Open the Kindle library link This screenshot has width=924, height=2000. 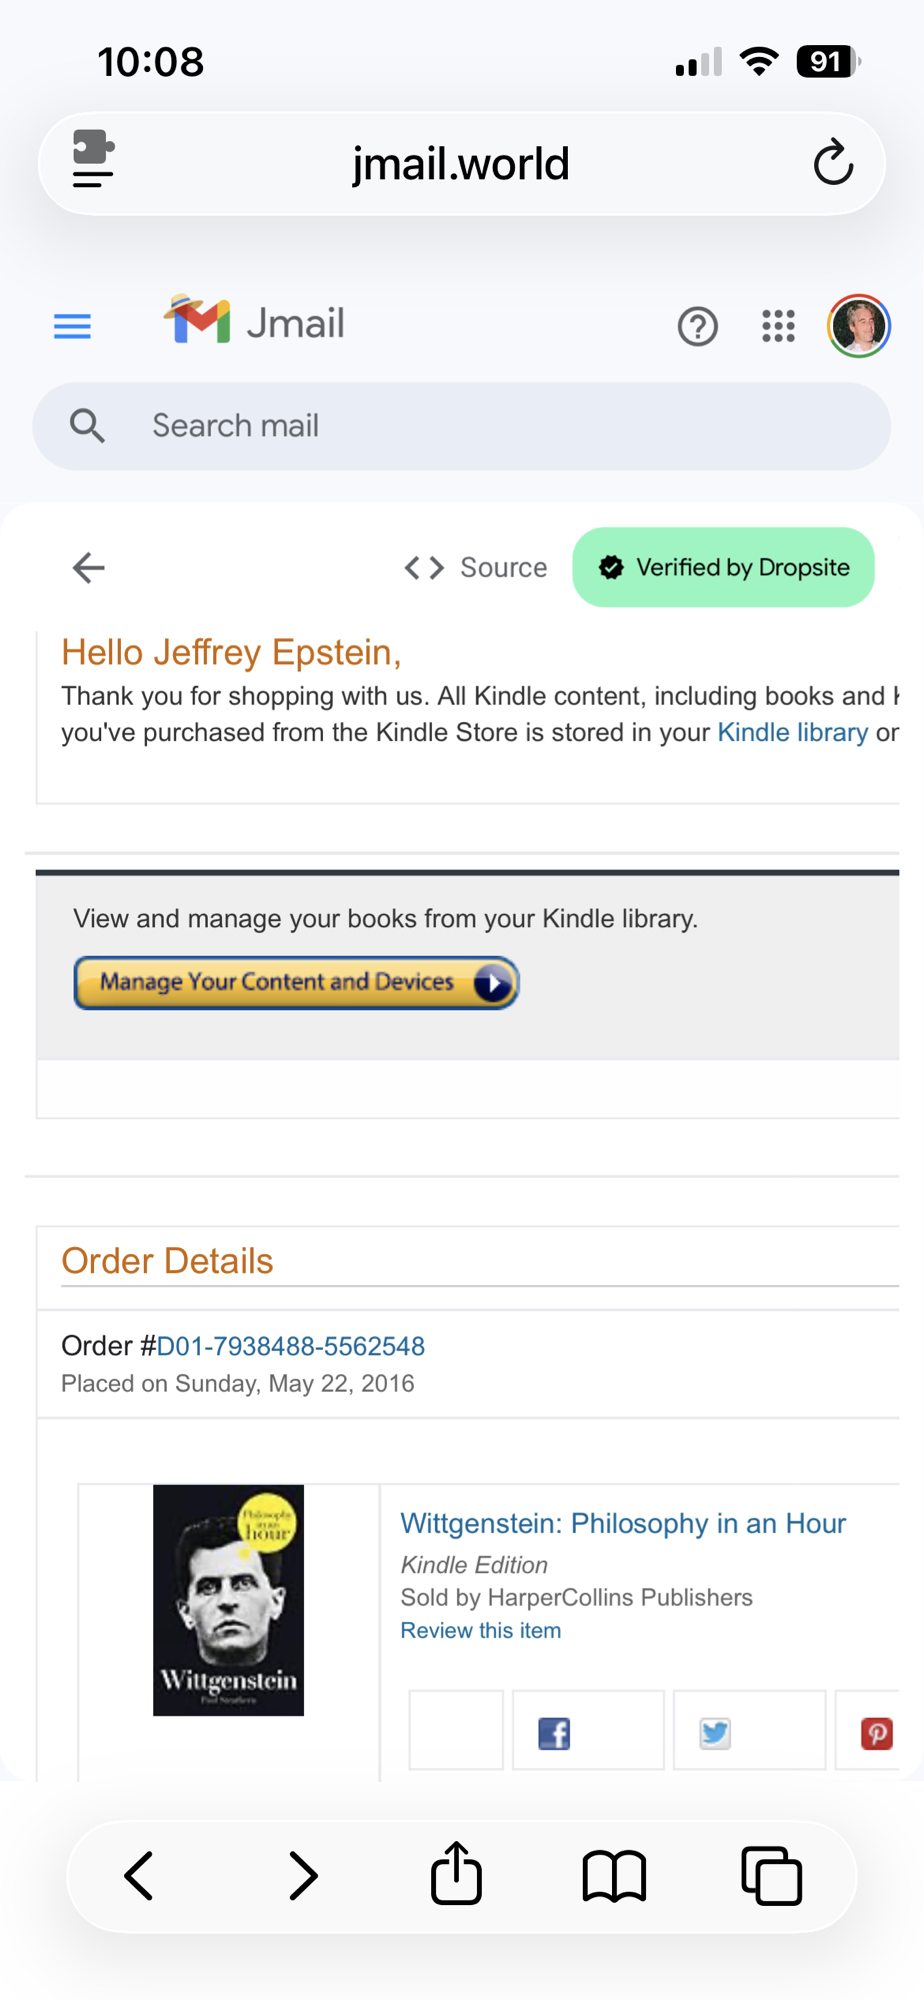(792, 732)
